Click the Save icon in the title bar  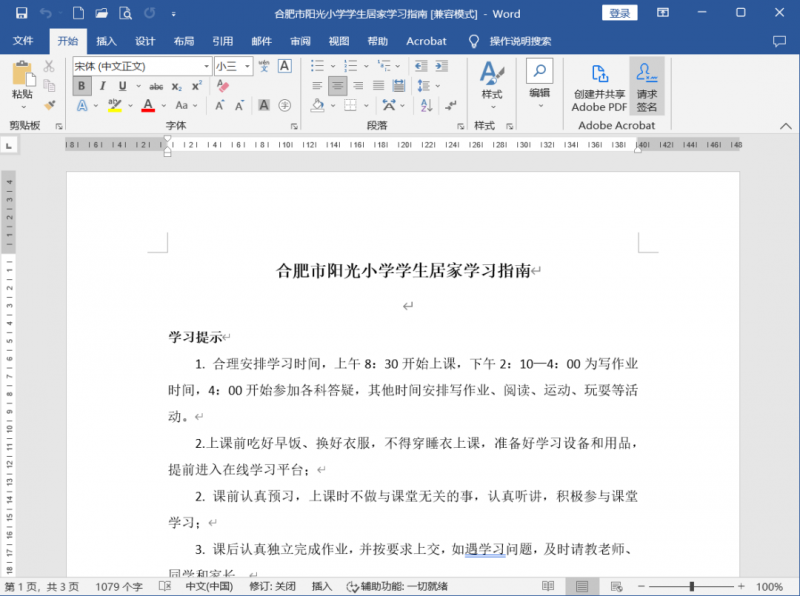[x=21, y=14]
